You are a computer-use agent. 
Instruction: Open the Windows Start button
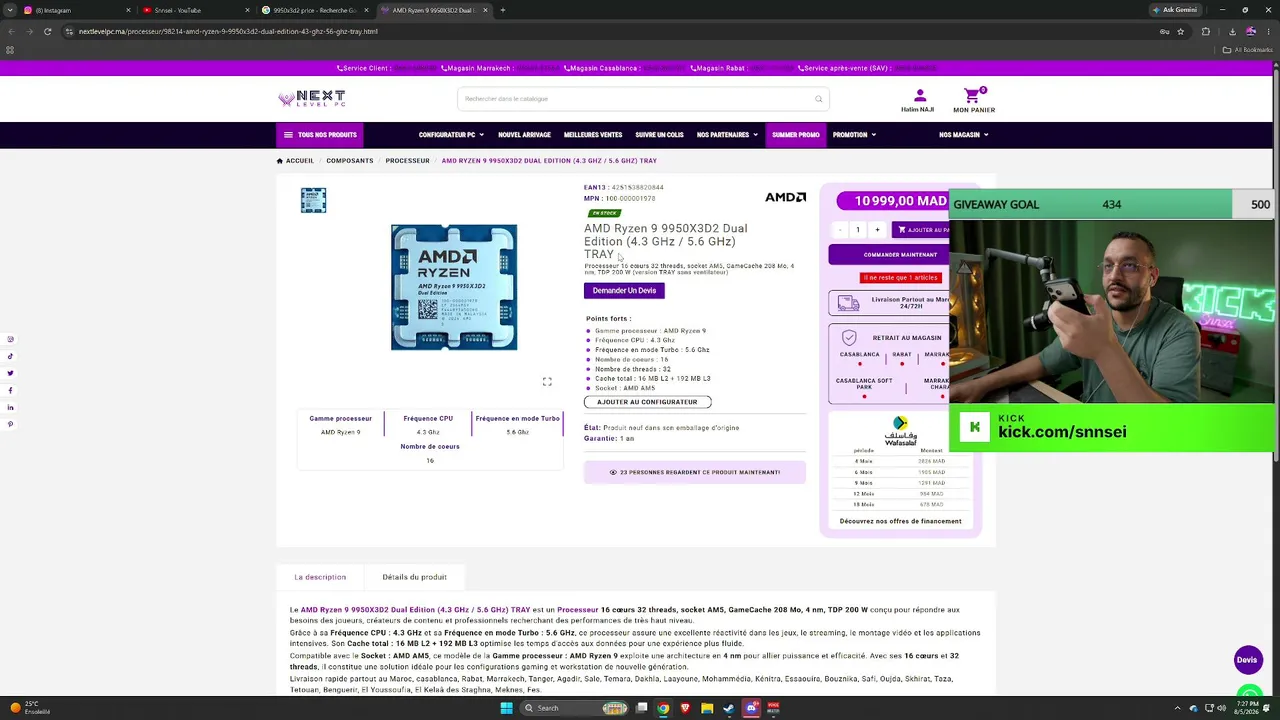point(506,708)
